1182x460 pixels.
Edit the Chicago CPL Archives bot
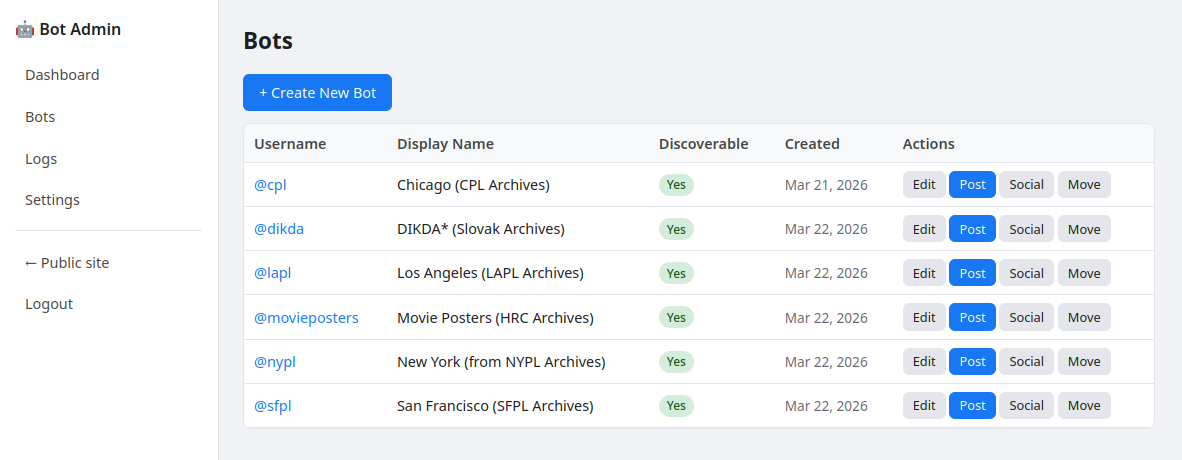click(924, 185)
